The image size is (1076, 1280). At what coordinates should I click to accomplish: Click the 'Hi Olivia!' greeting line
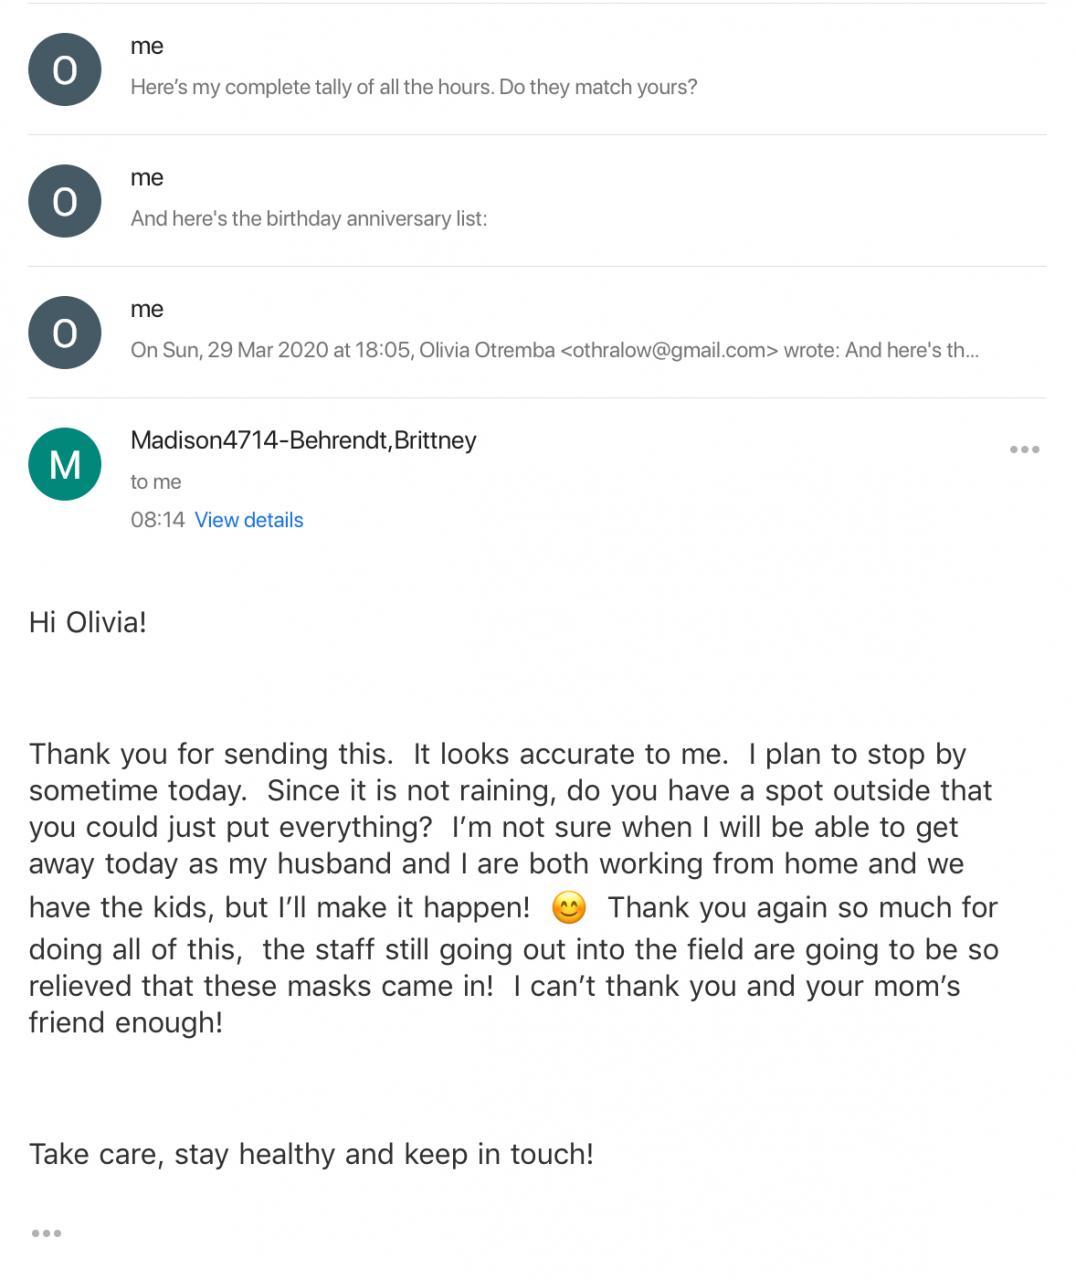(88, 622)
